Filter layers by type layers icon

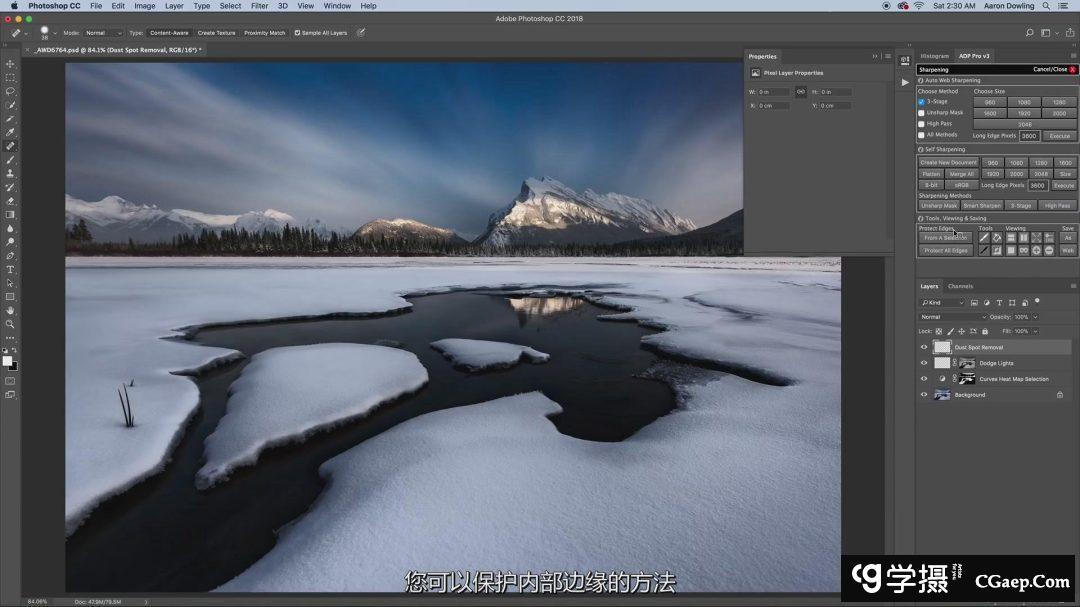point(1000,302)
